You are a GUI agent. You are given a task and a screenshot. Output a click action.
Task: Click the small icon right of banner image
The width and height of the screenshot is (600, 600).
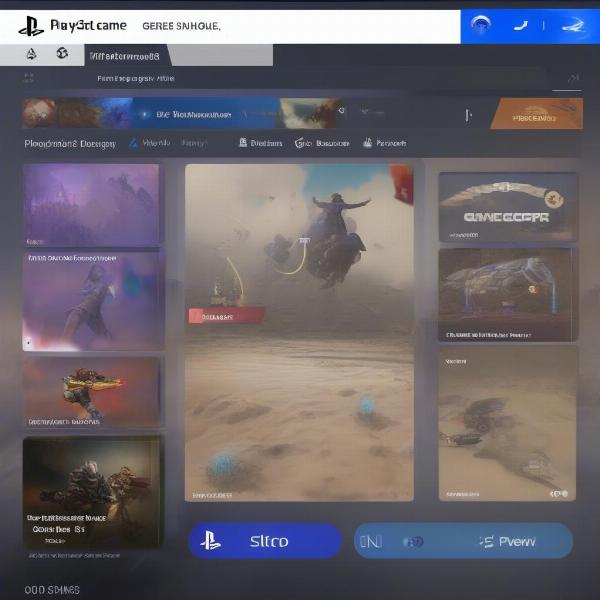click(x=342, y=111)
